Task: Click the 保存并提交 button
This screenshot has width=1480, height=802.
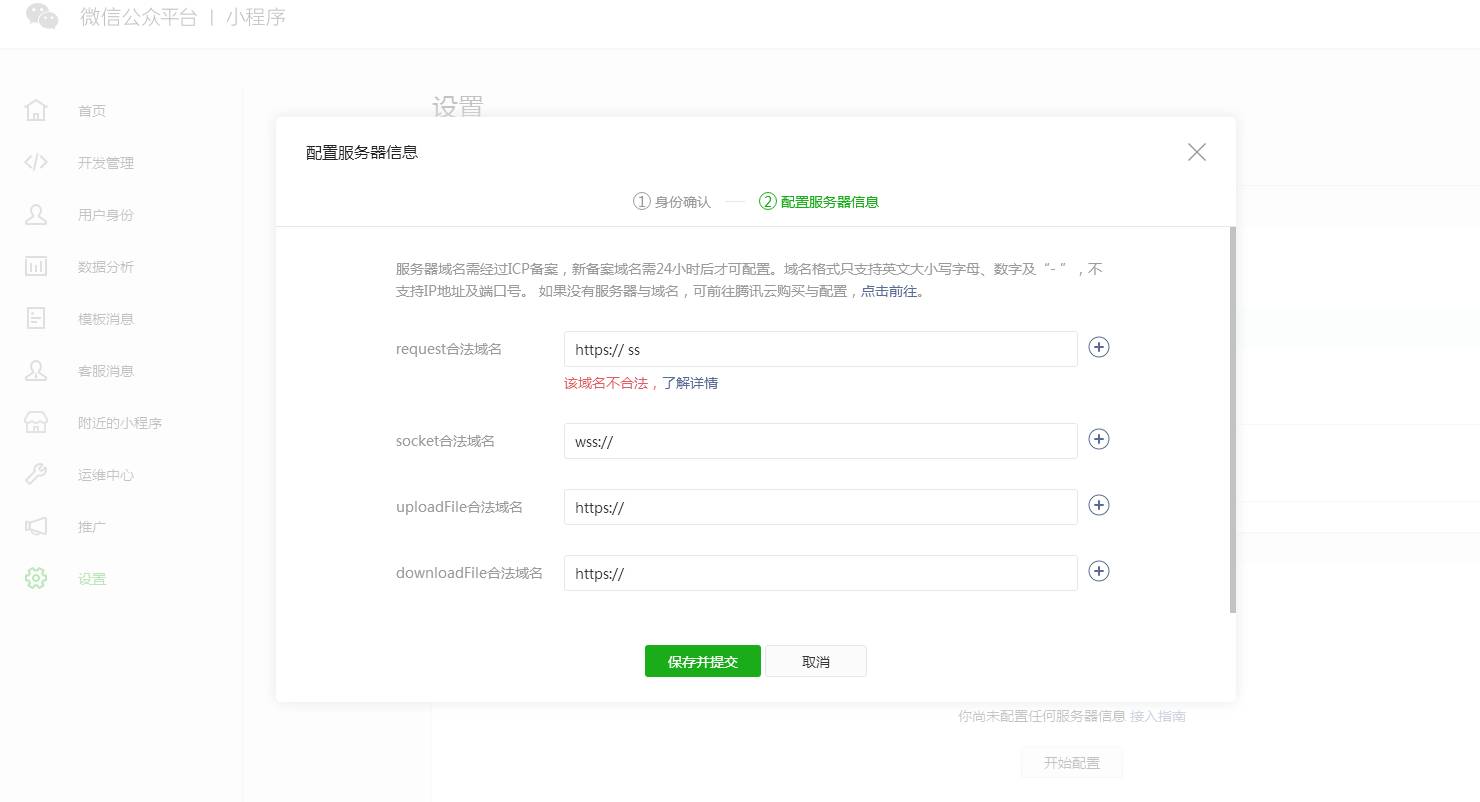Action: [x=702, y=661]
